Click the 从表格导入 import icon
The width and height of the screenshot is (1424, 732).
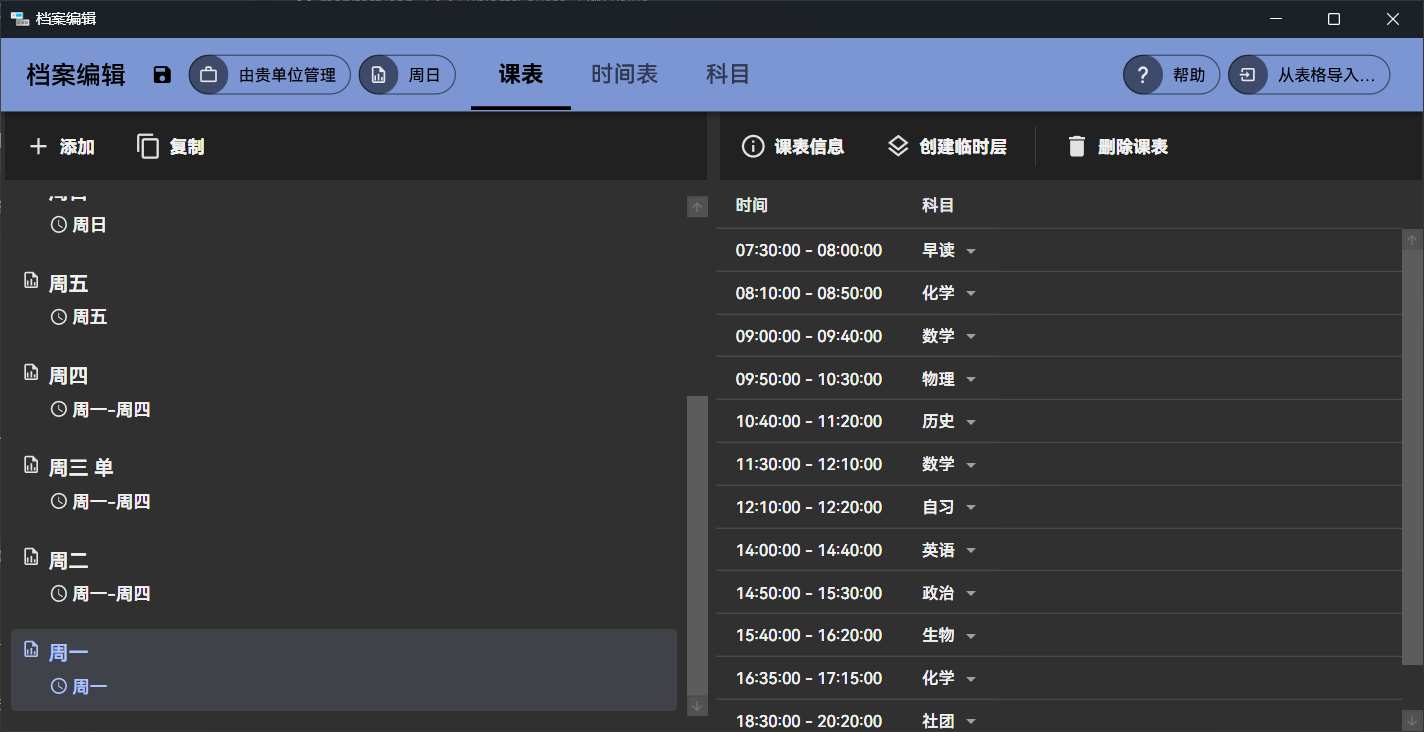click(x=1247, y=75)
